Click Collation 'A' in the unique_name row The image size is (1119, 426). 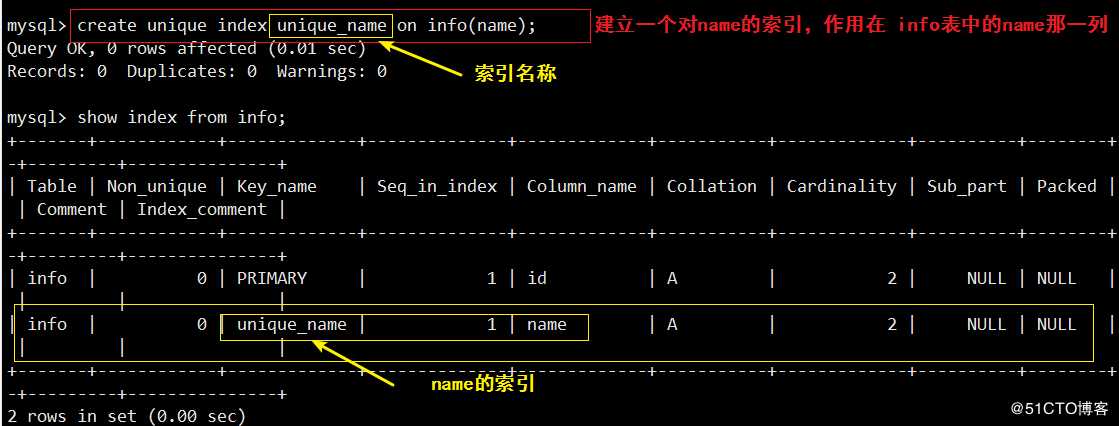click(x=672, y=325)
